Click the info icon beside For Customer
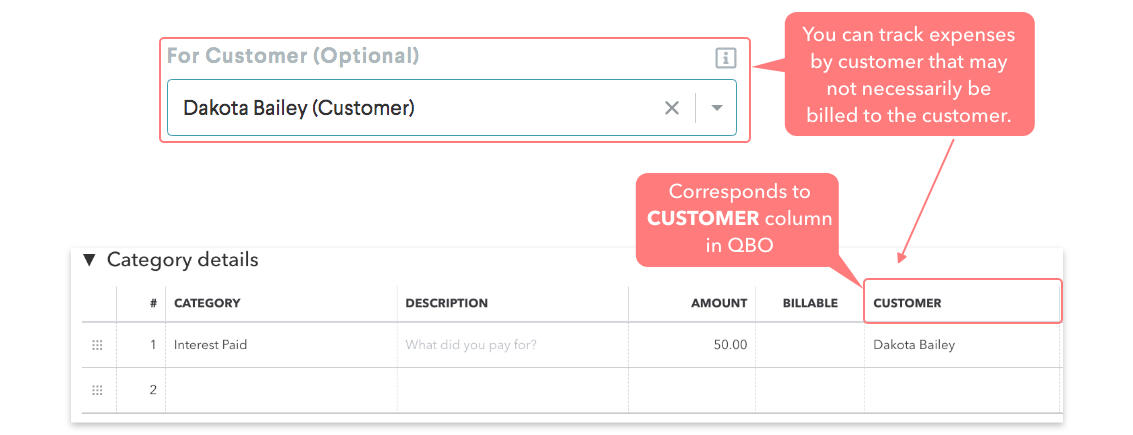Viewport: 1133px width, 435px height. 725,58
